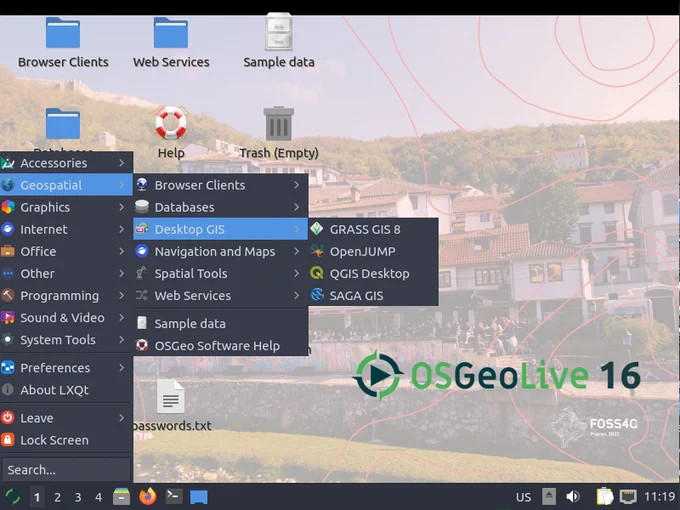Open the Databases submenu entry
Screen dimensions: 680x510
click(x=220, y=207)
